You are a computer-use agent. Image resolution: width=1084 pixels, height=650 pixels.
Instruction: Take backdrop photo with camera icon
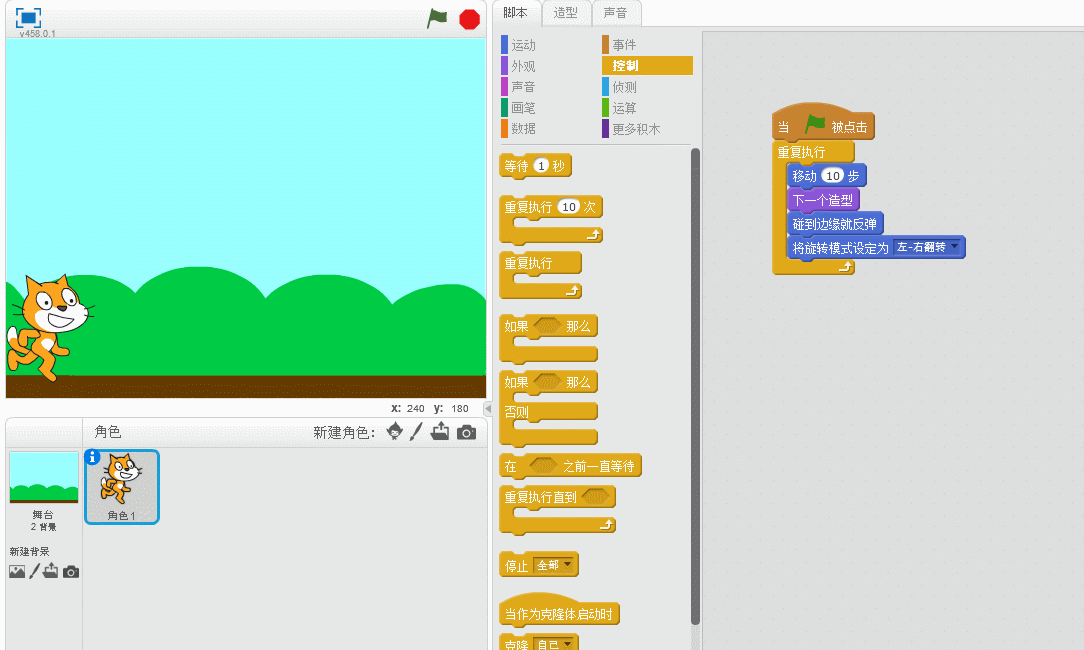(x=71, y=572)
